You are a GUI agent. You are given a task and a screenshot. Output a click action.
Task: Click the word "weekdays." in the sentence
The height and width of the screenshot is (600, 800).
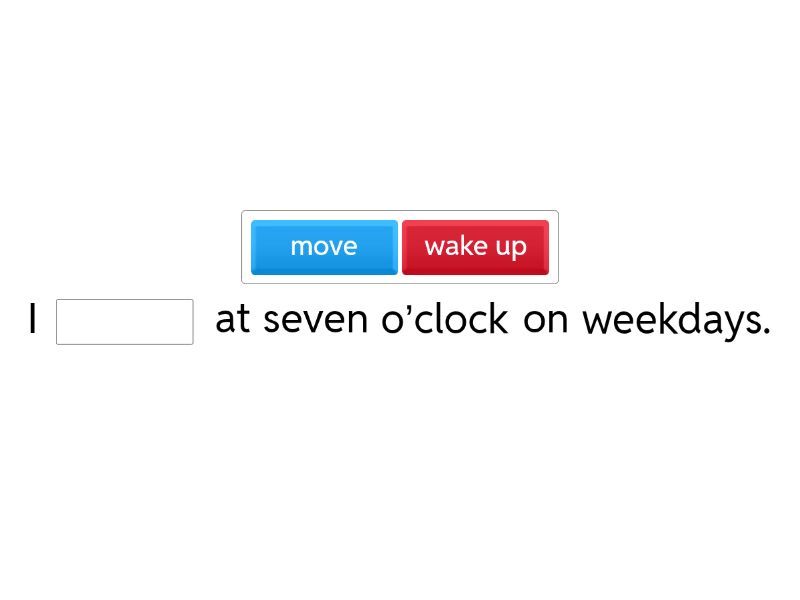(676, 320)
